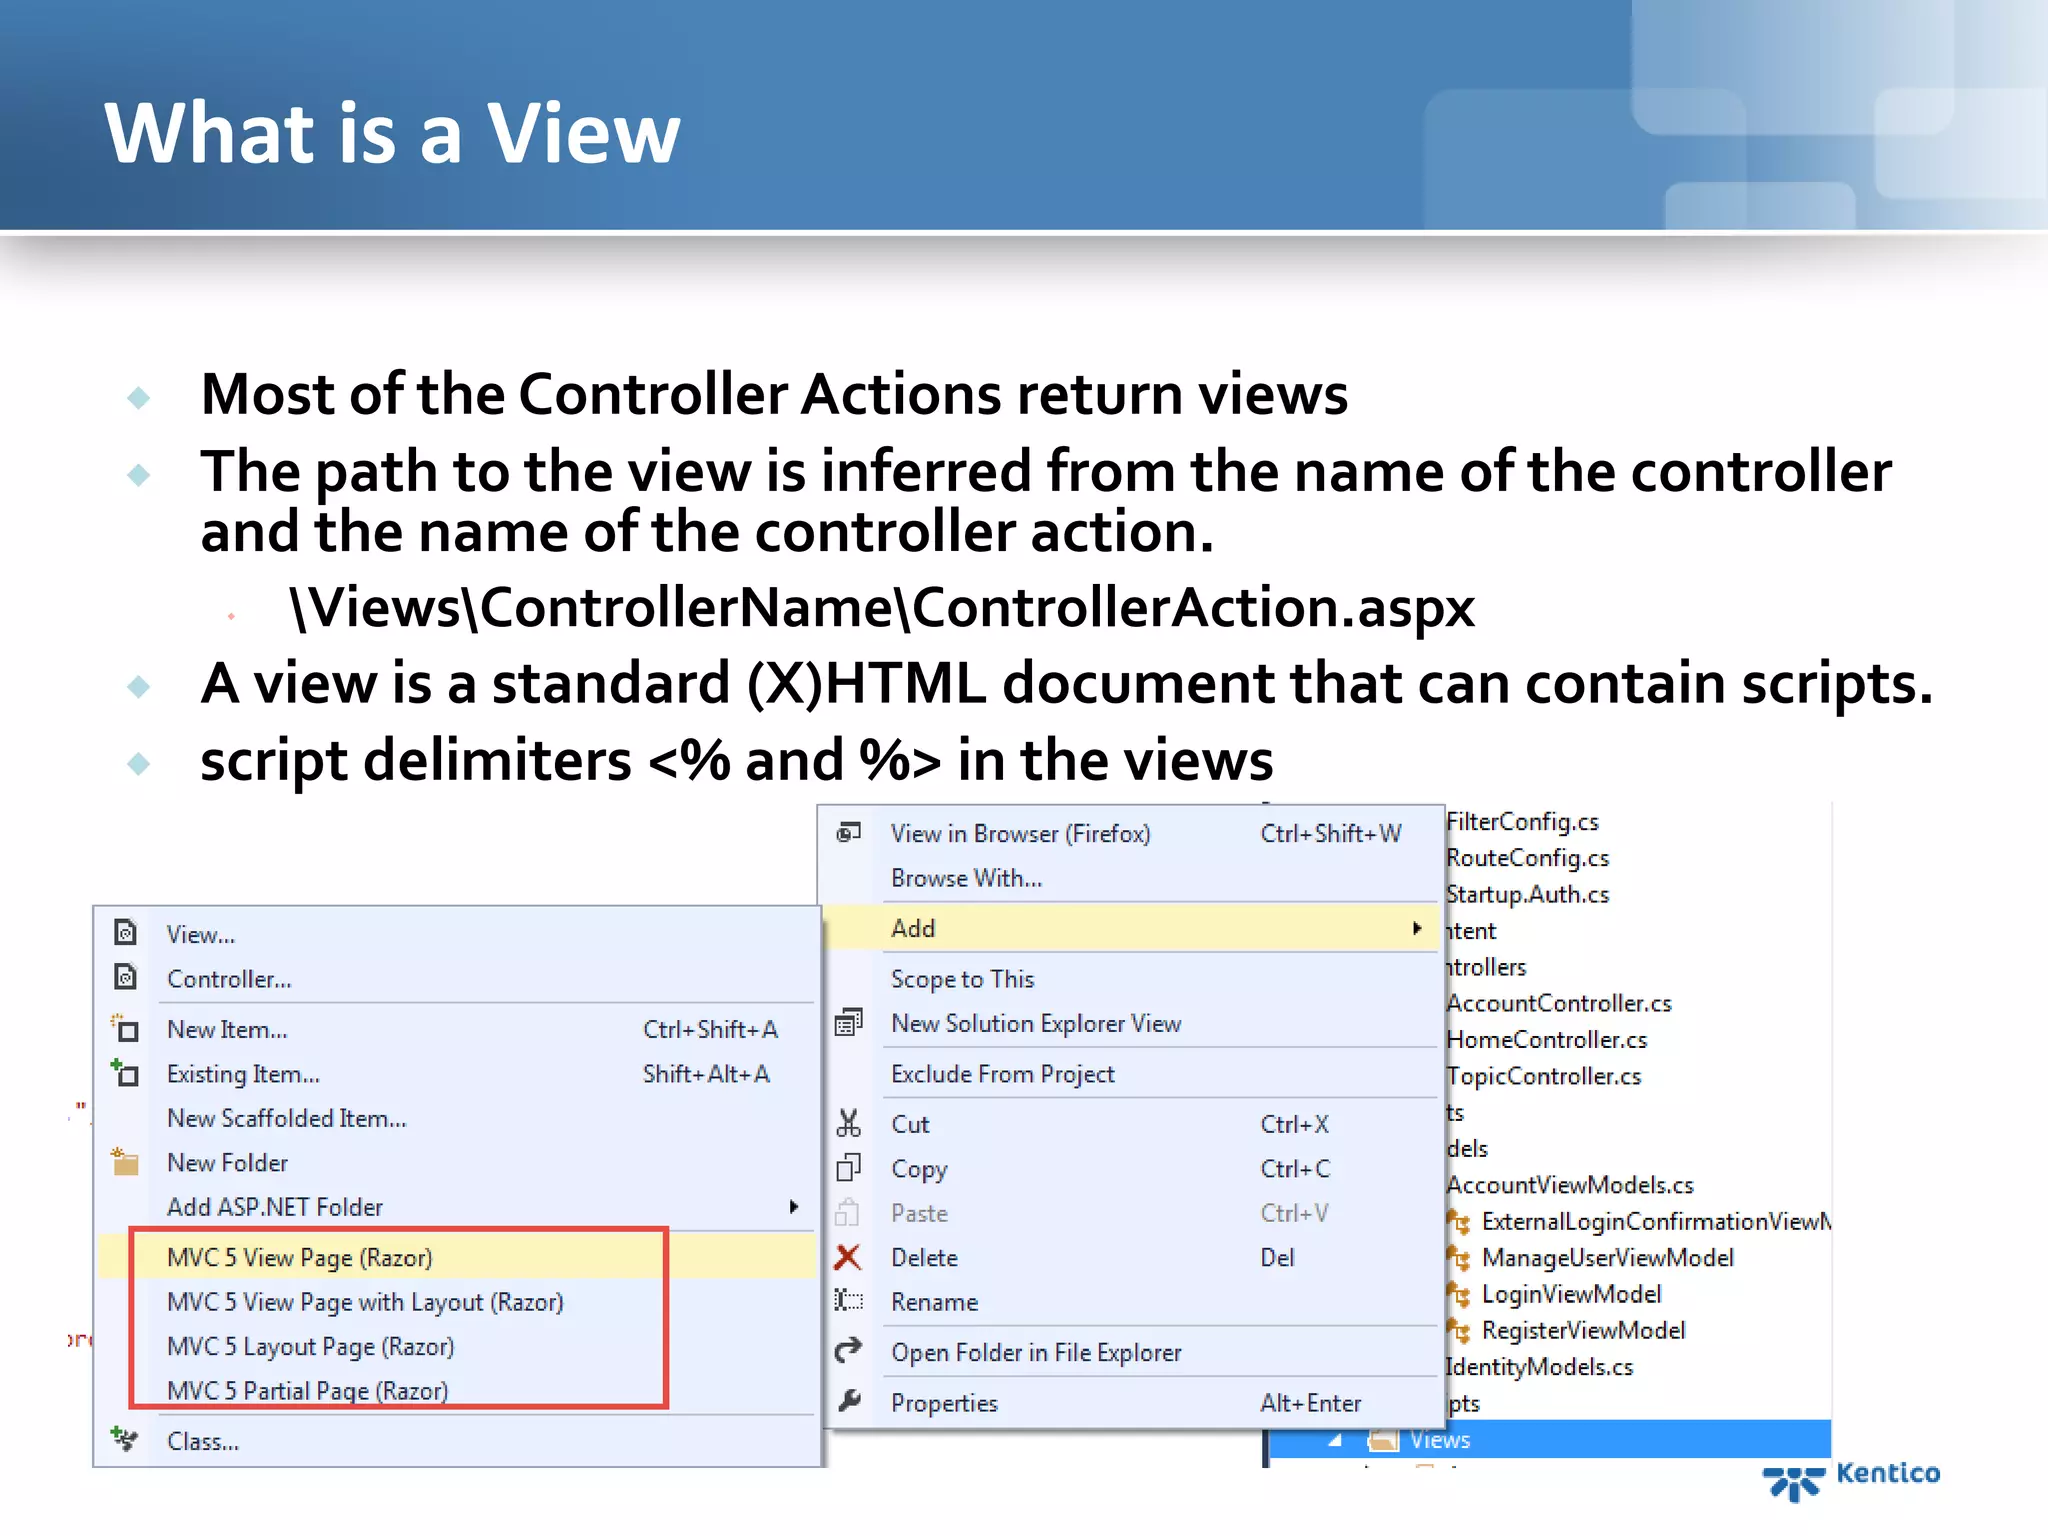Click the Cut scissors icon
This screenshot has width=2048, height=1536.
(848, 1124)
